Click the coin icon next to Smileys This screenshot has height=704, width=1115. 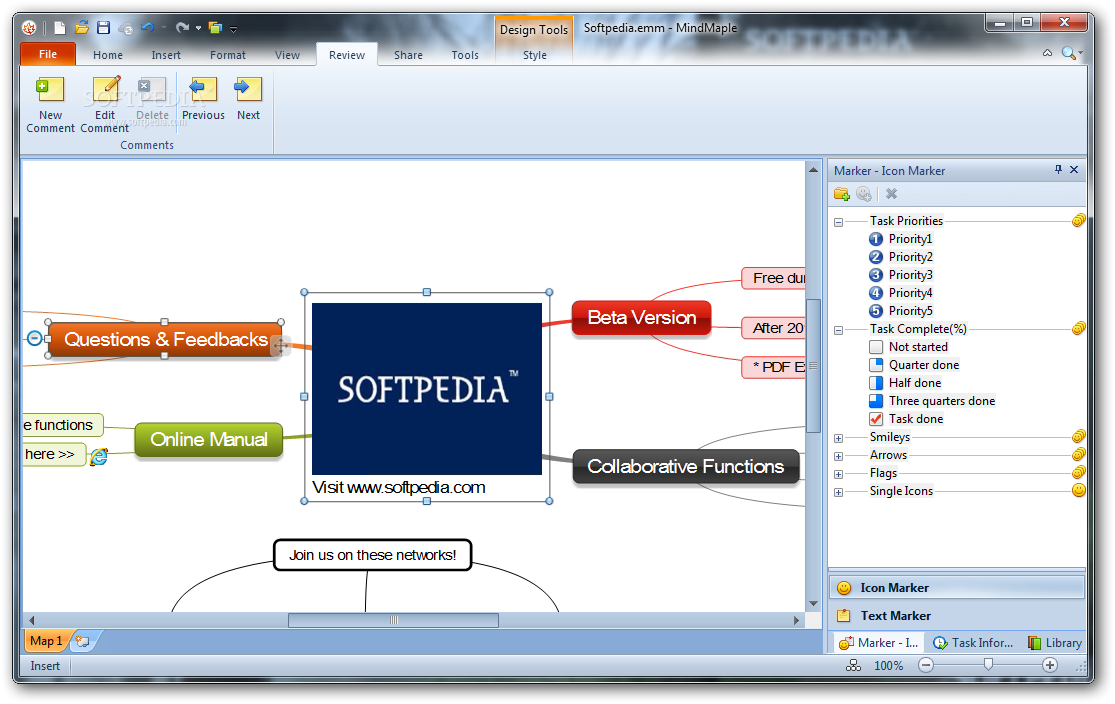(x=1079, y=436)
